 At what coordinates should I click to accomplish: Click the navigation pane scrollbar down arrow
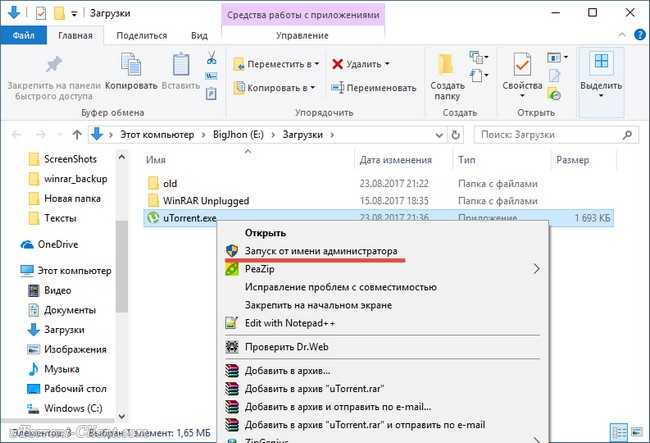click(x=121, y=416)
